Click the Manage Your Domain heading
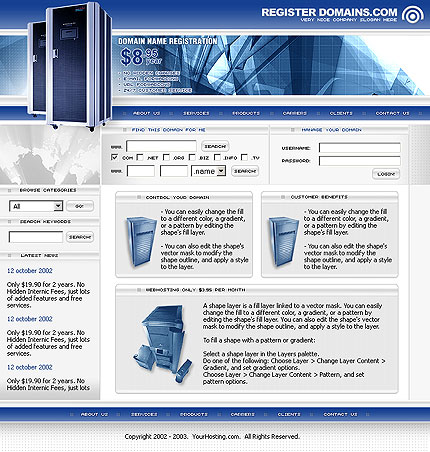 [x=331, y=130]
